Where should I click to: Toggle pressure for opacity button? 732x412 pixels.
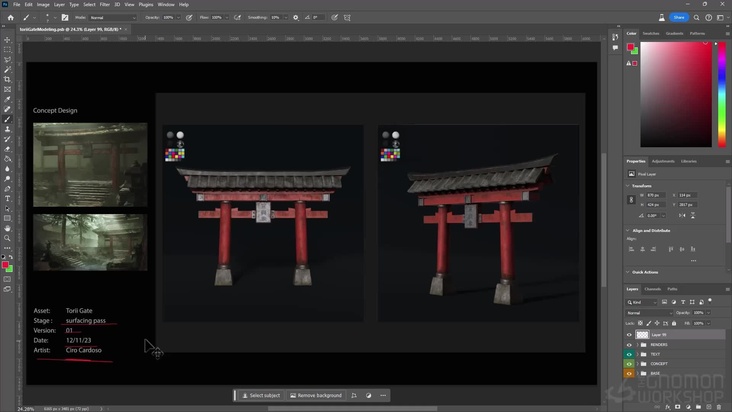coord(189,18)
